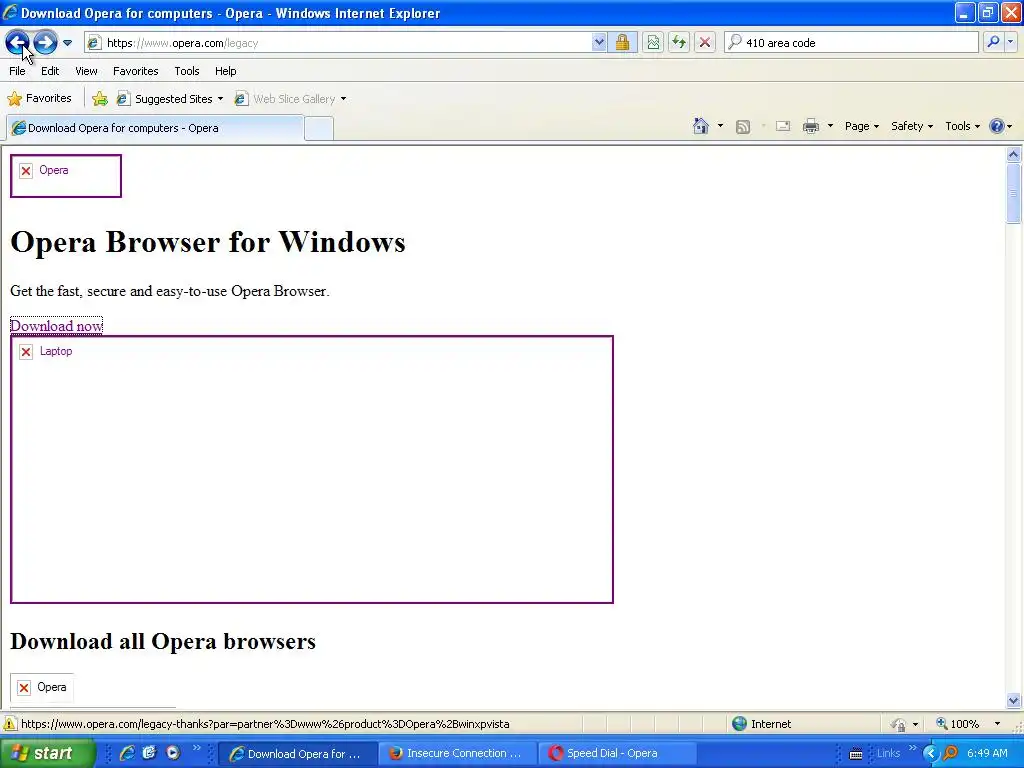Add page to Favorites Bar icon

100,99
